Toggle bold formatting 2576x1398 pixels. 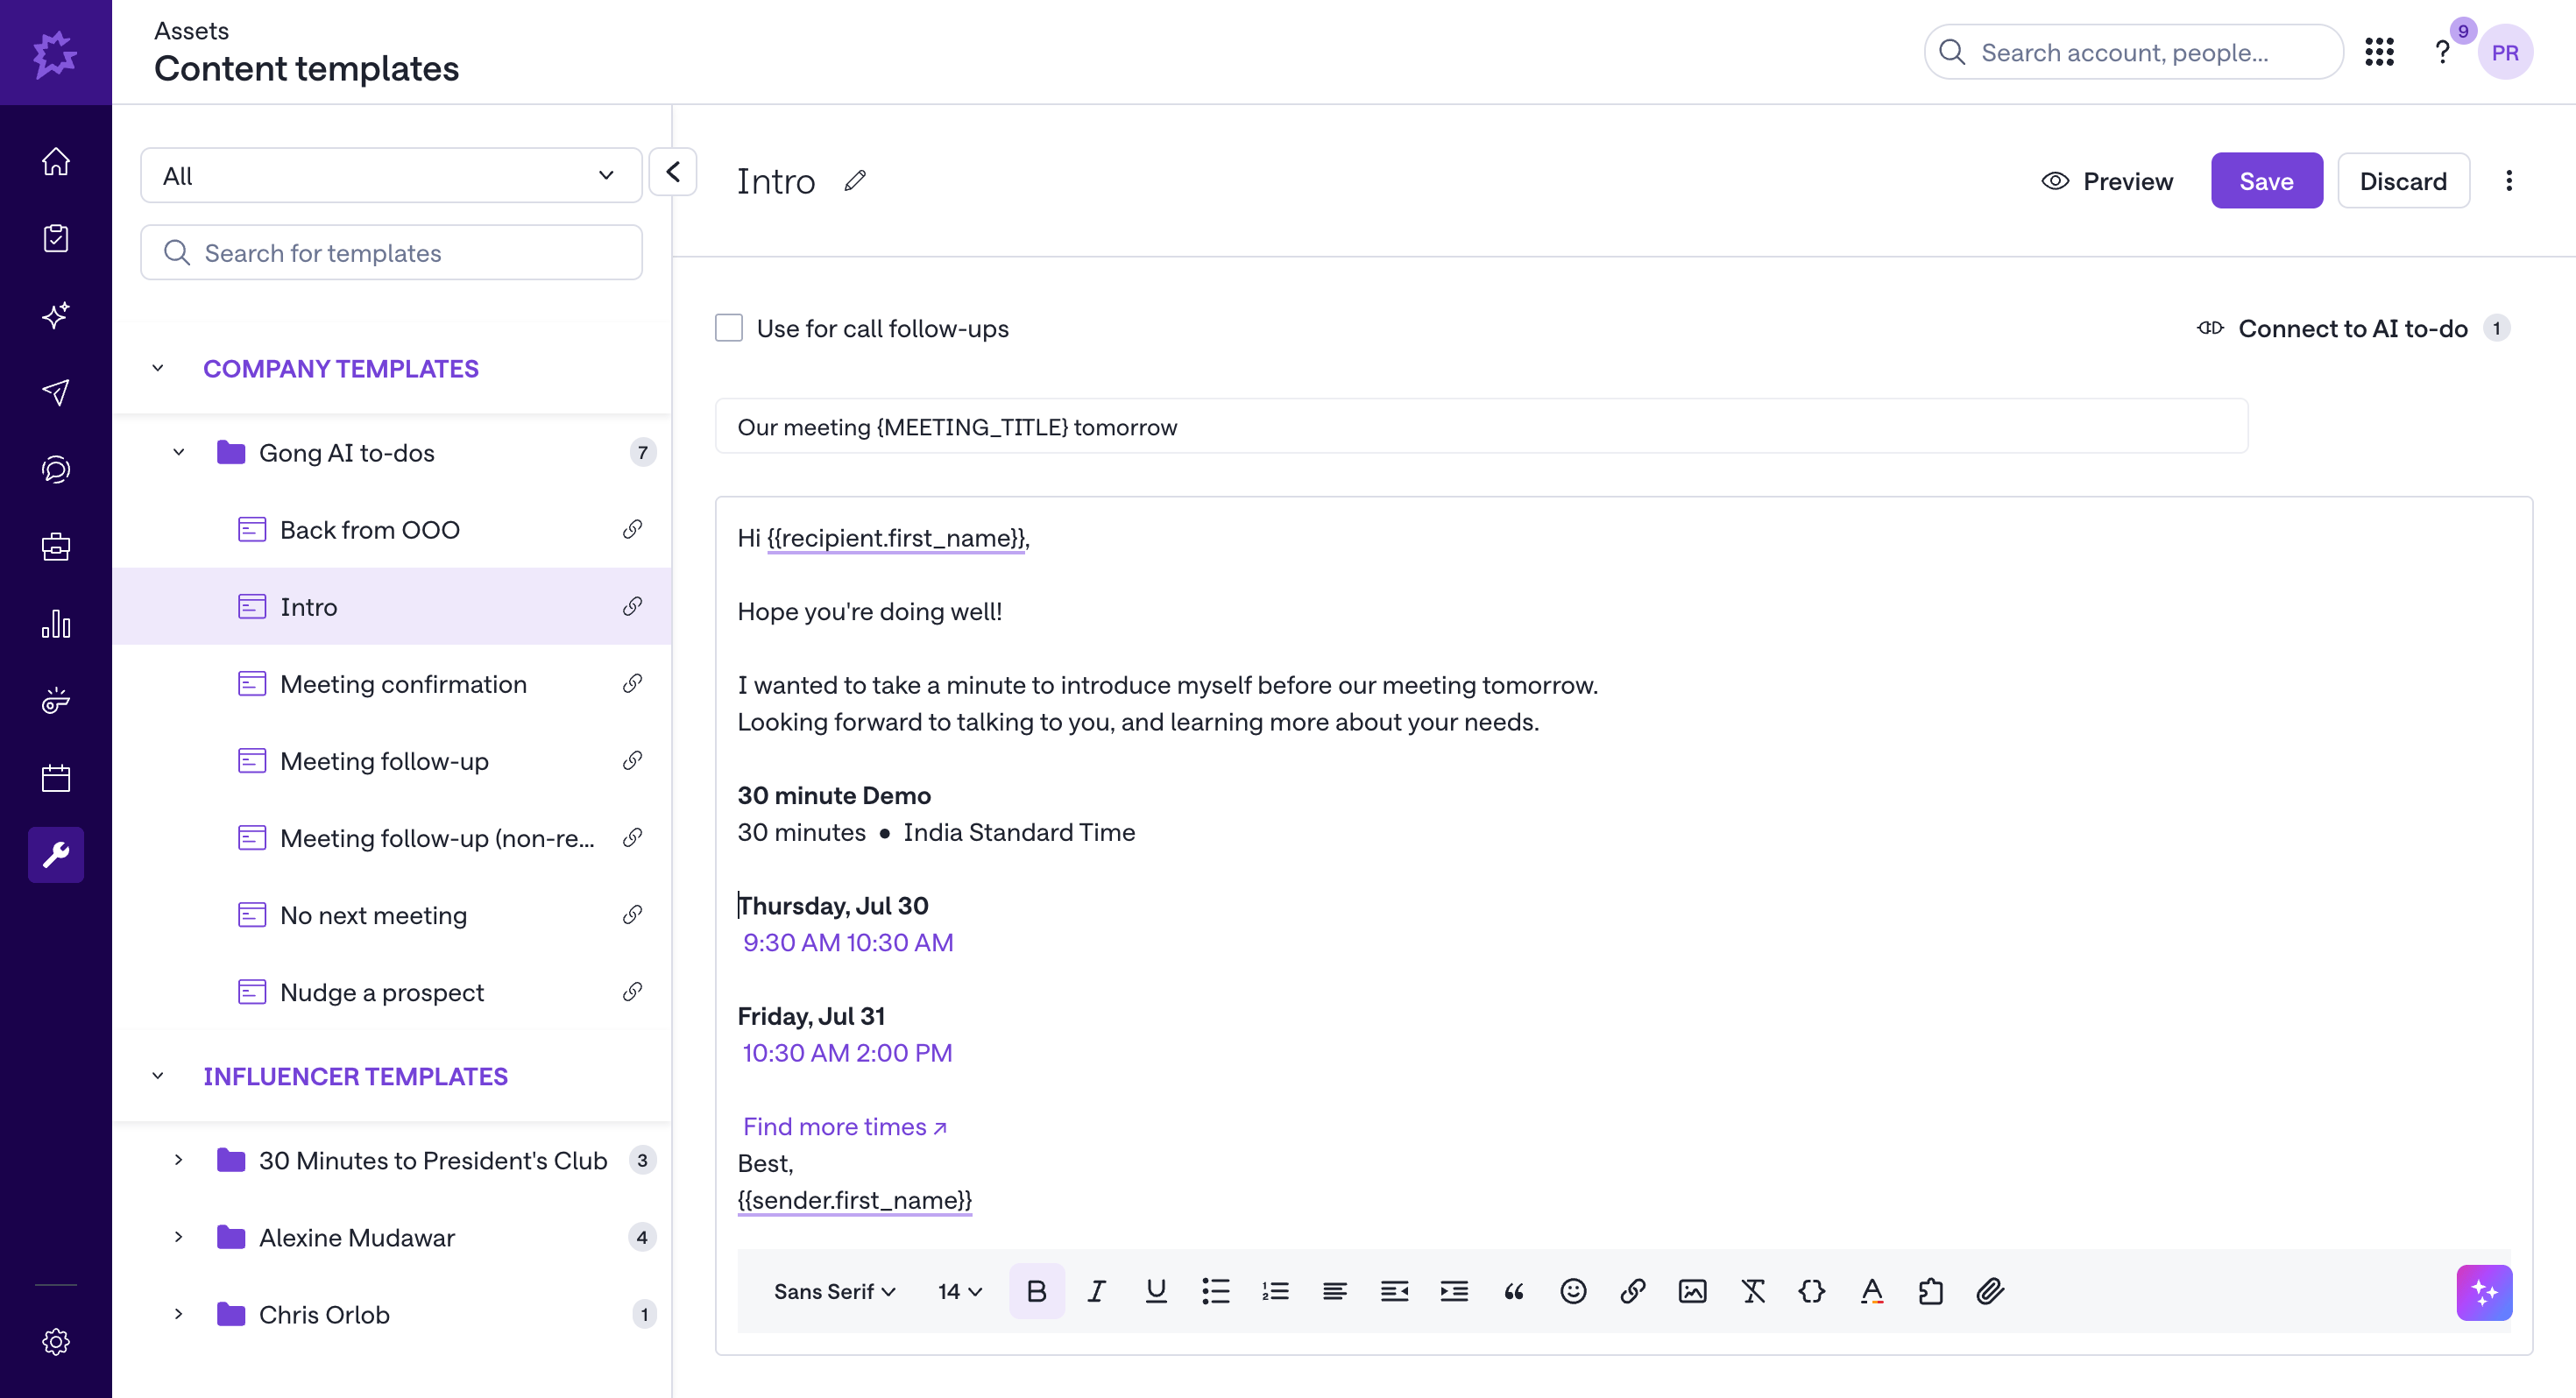coord(1037,1291)
